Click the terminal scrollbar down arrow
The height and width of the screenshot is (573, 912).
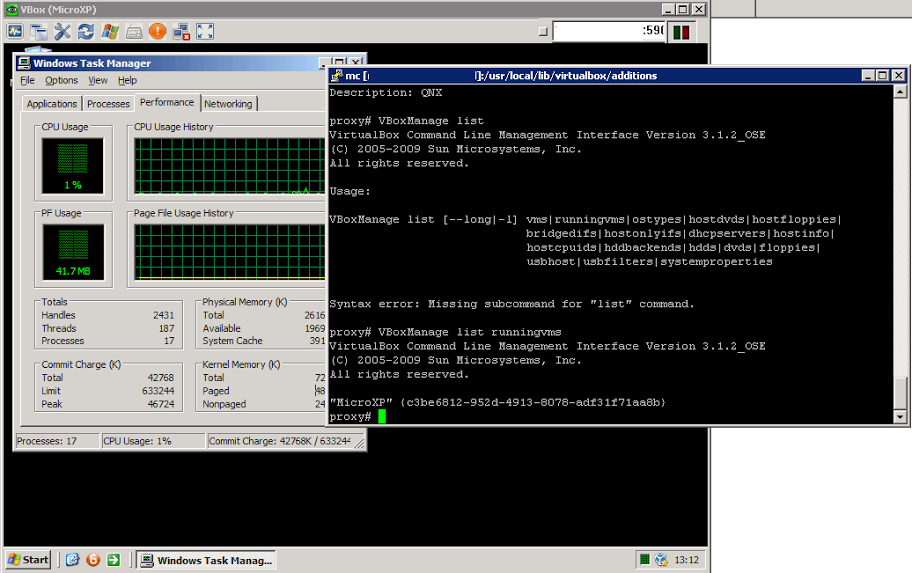(901, 417)
